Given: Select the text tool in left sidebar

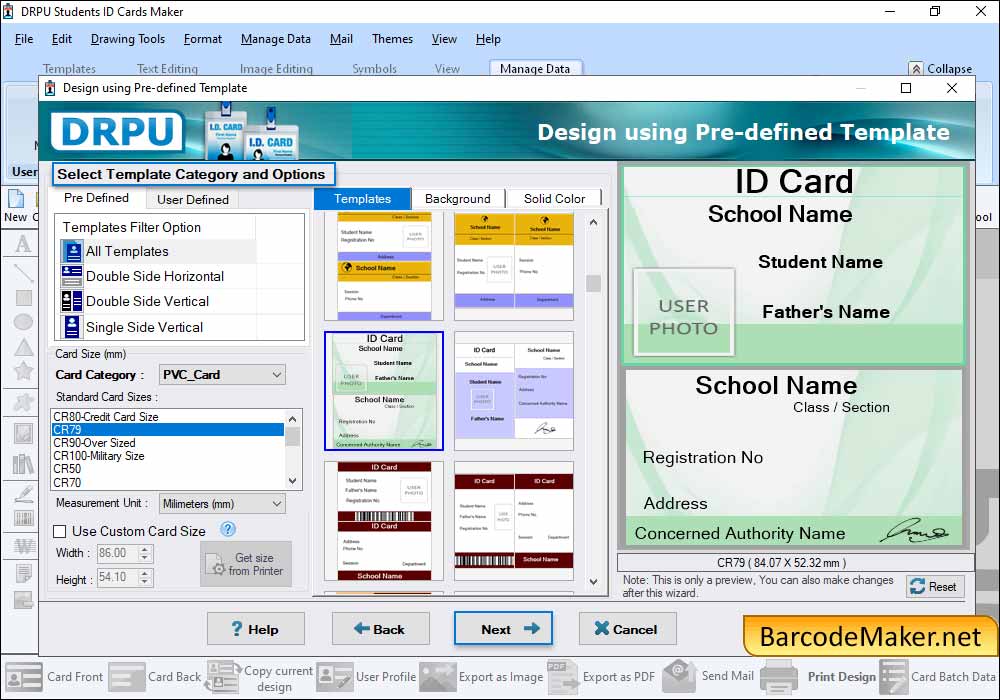Looking at the screenshot, I should (23, 244).
